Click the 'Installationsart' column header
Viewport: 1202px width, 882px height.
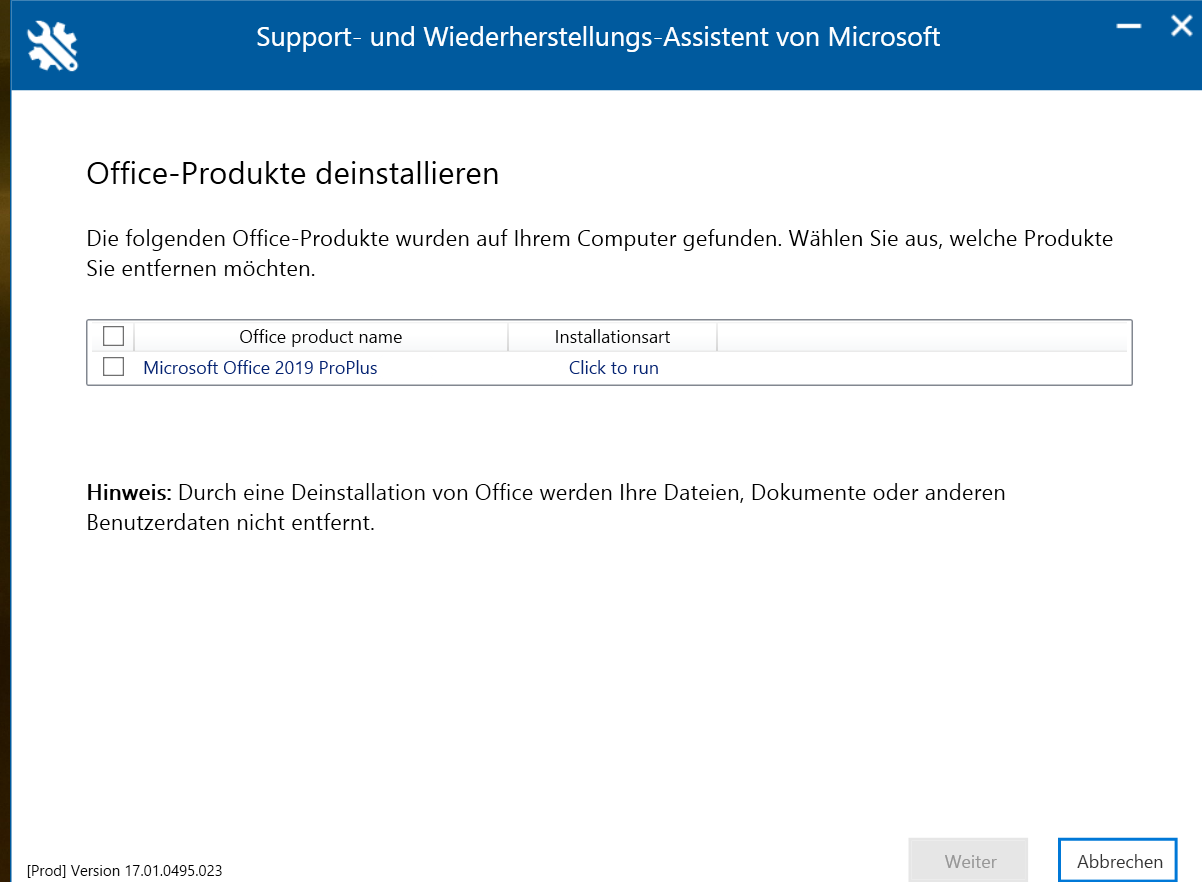(x=612, y=337)
